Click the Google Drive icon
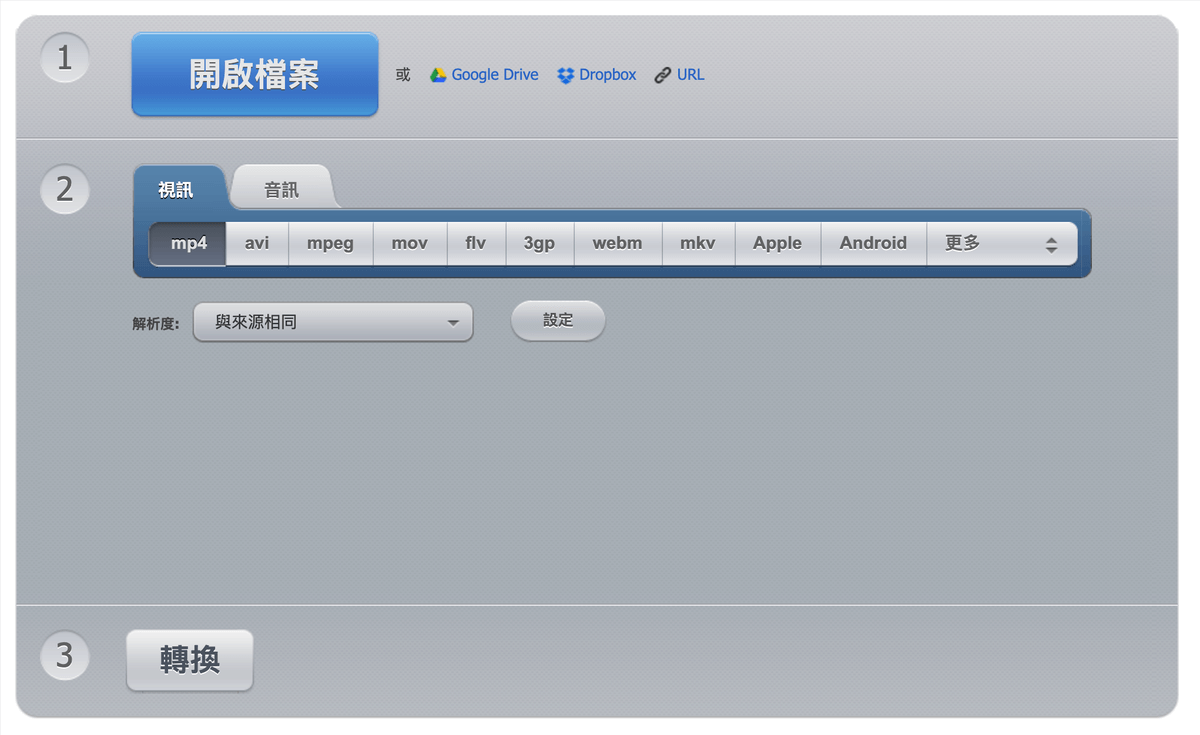The width and height of the screenshot is (1200, 735). click(438, 75)
